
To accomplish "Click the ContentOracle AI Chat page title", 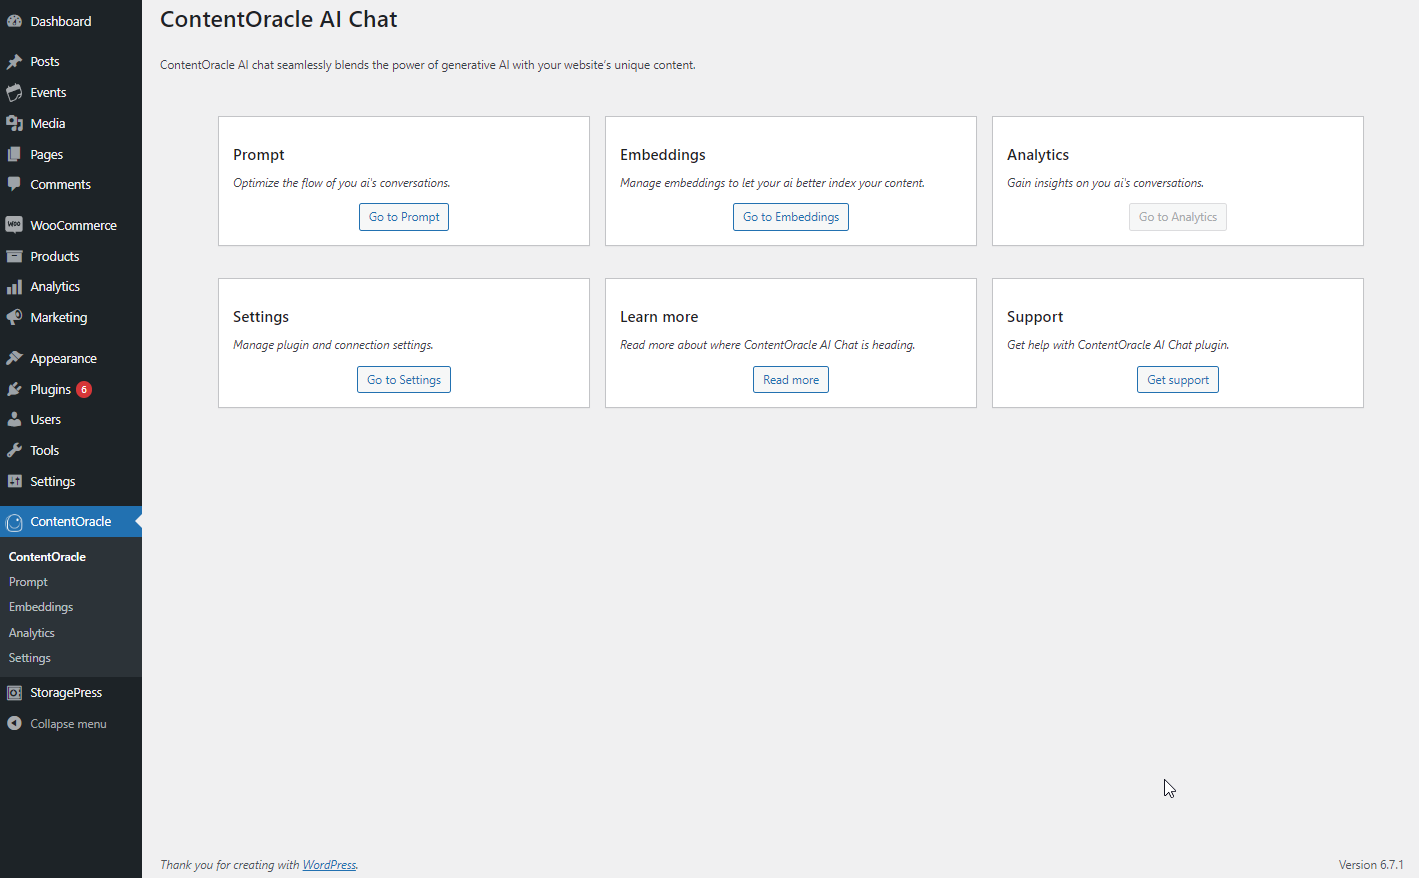I will pyautogui.click(x=279, y=19).
